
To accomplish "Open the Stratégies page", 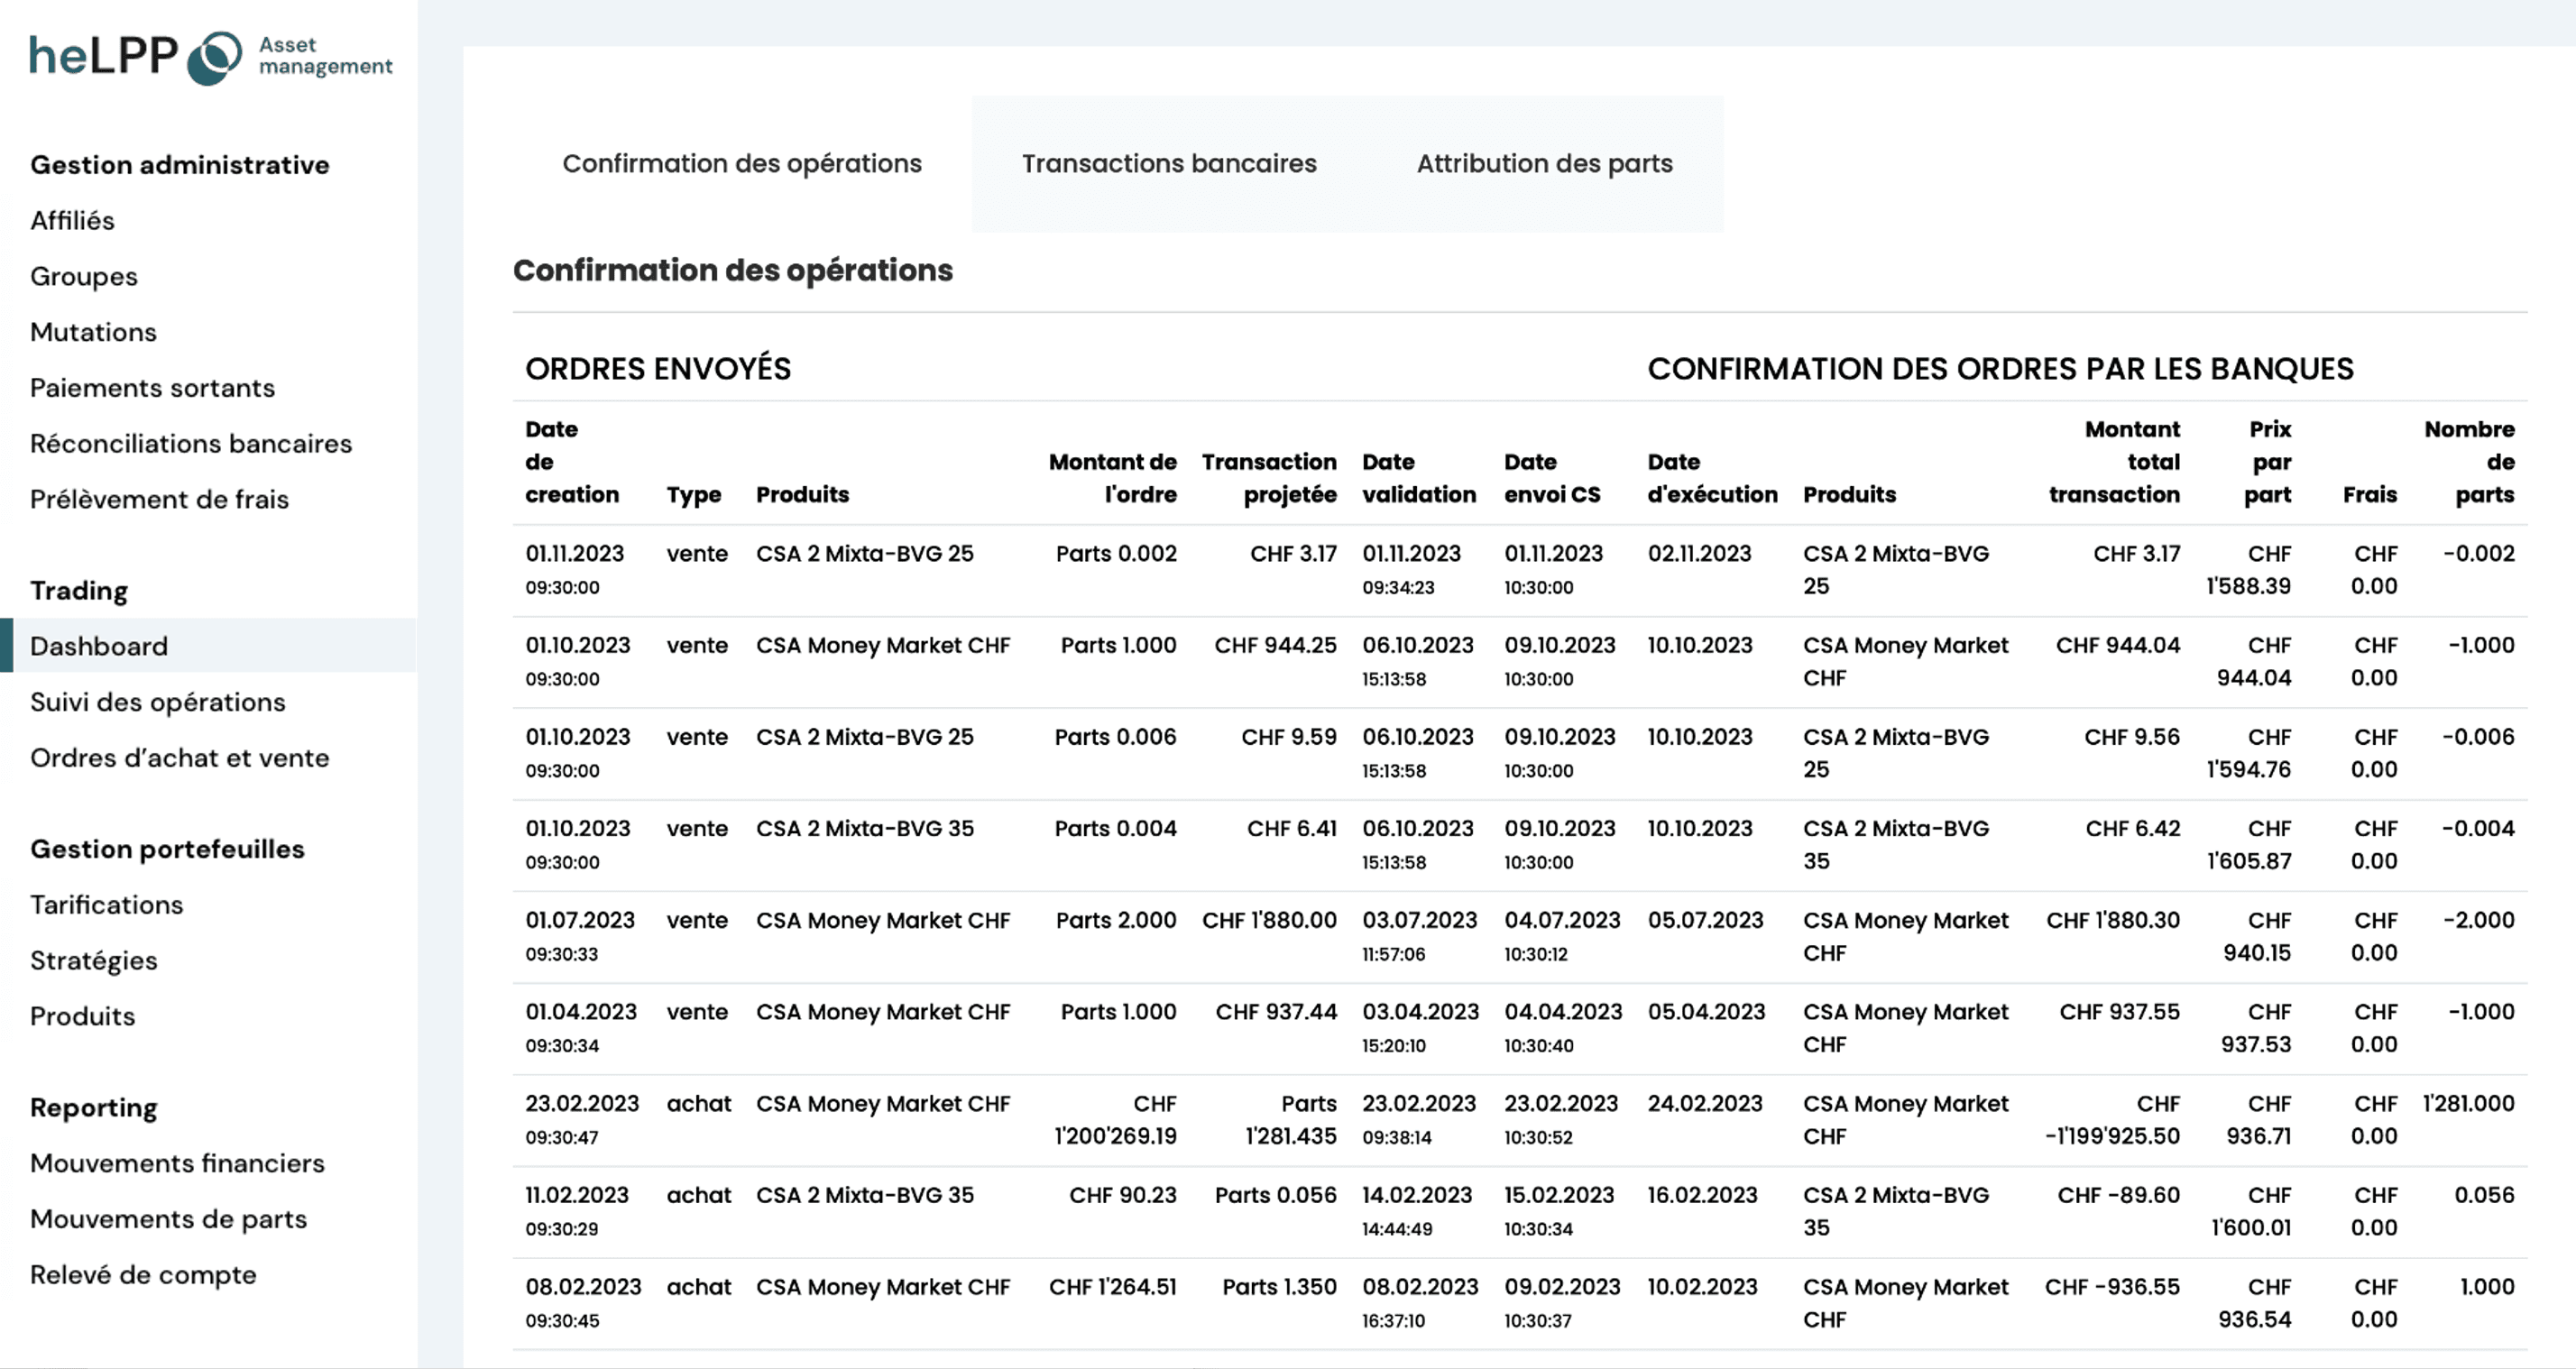I will click(94, 961).
